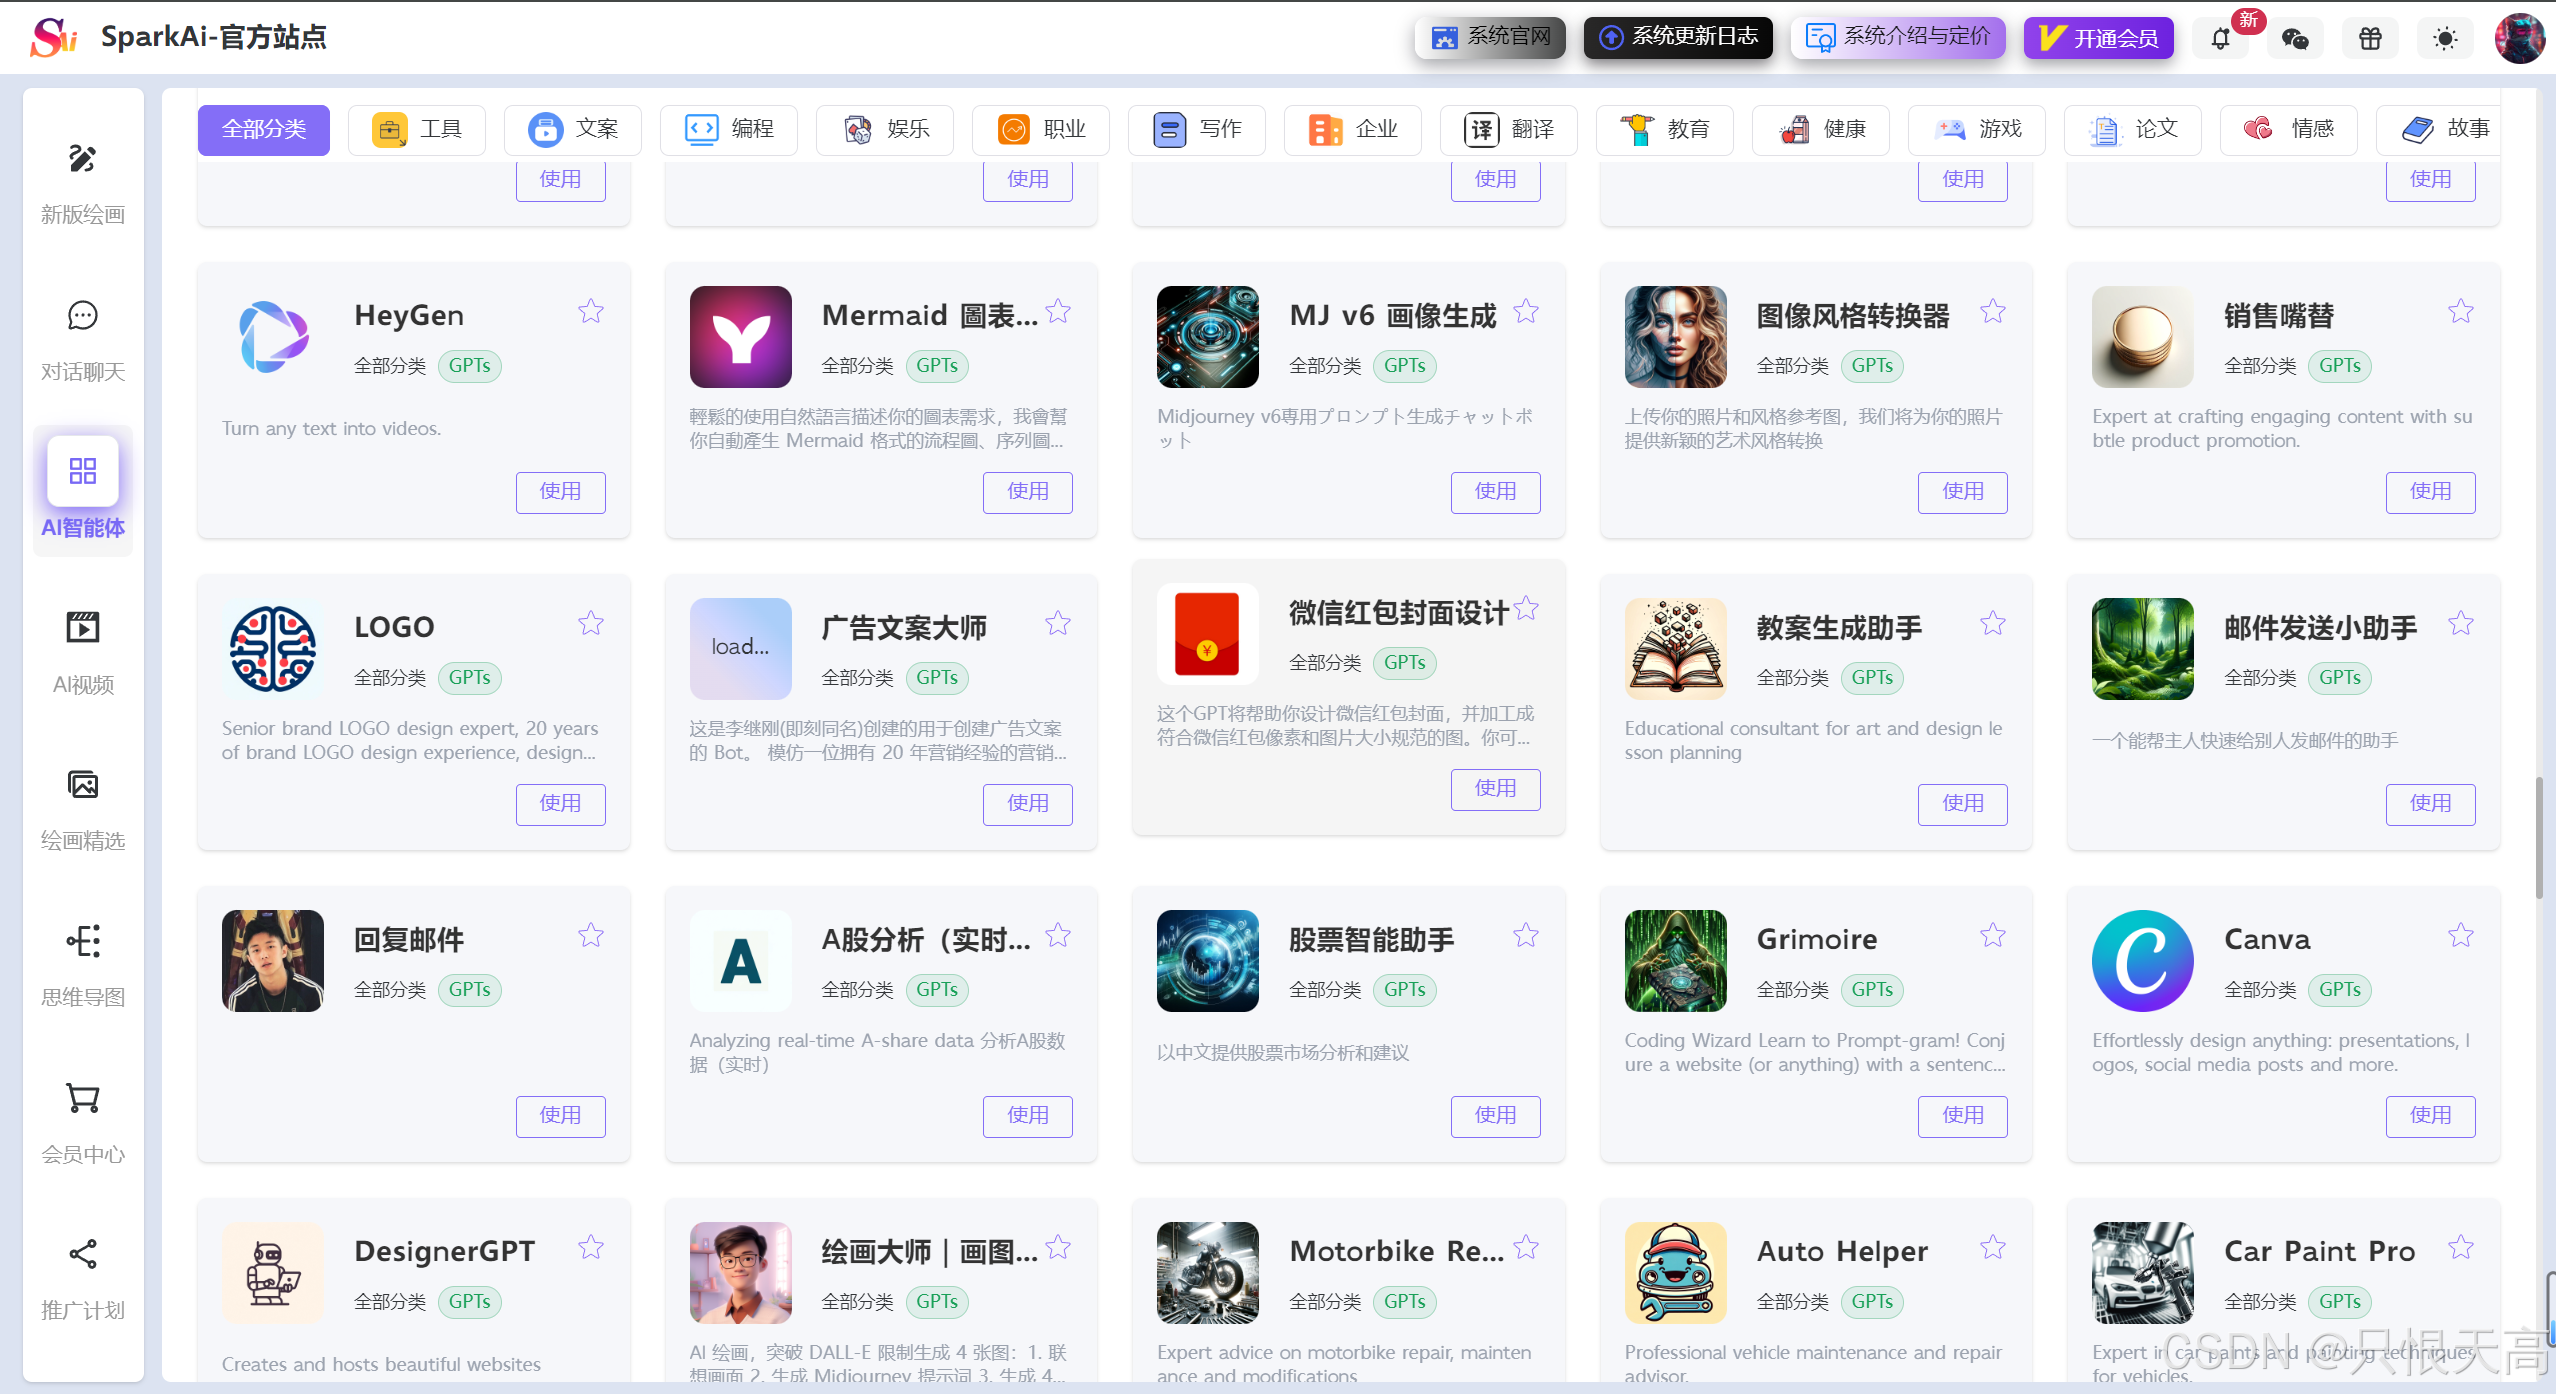The height and width of the screenshot is (1394, 2556).
Task: Open 推广计划 share icon
Action: coord(83,1254)
